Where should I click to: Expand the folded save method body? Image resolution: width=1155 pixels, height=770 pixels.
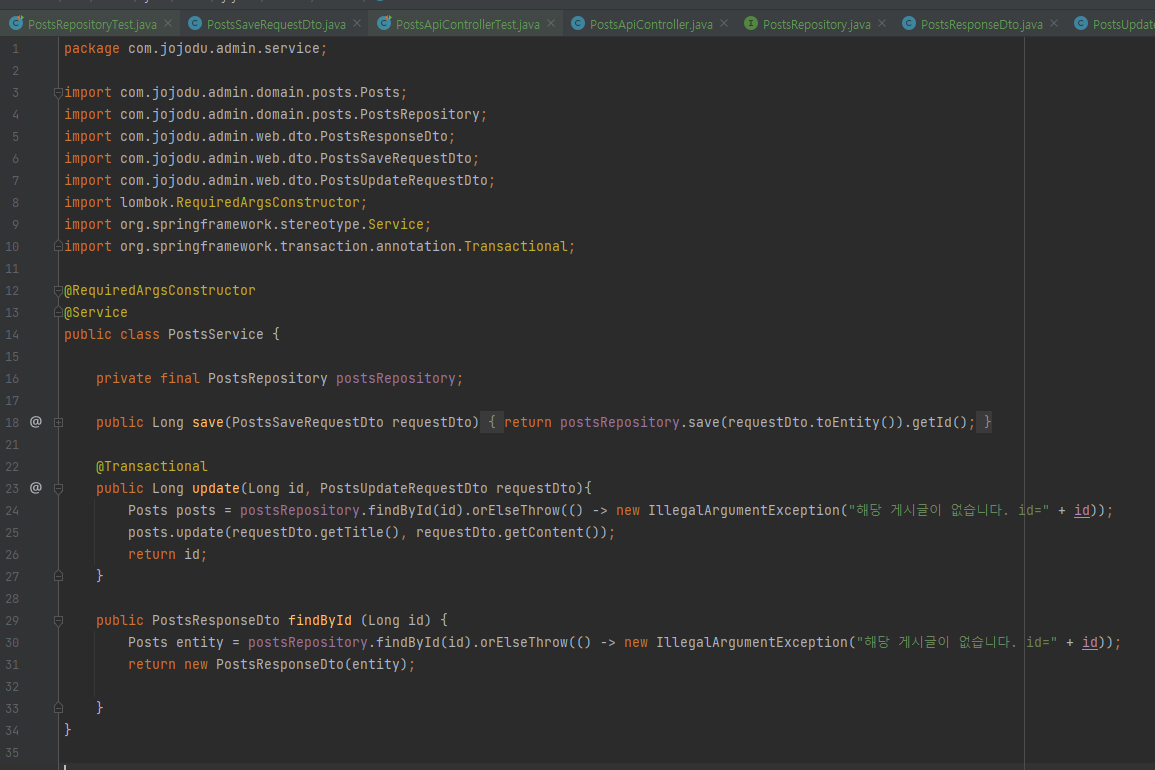coord(57,421)
